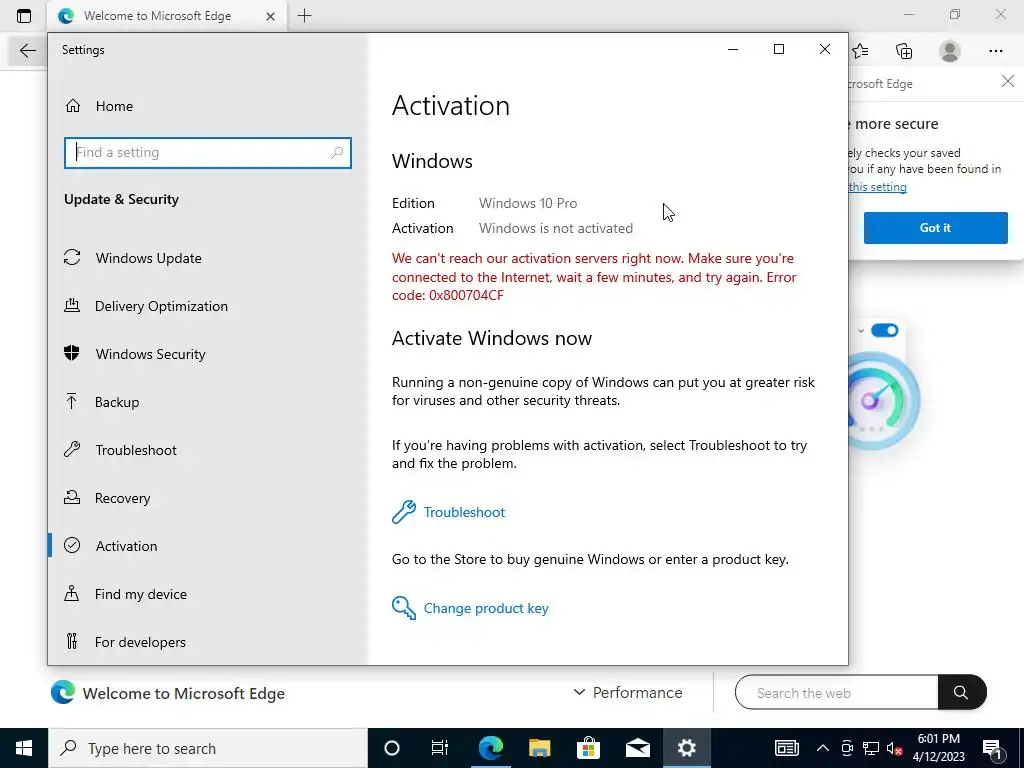Click the For developers tools icon
1024x768 pixels.
pos(72,641)
